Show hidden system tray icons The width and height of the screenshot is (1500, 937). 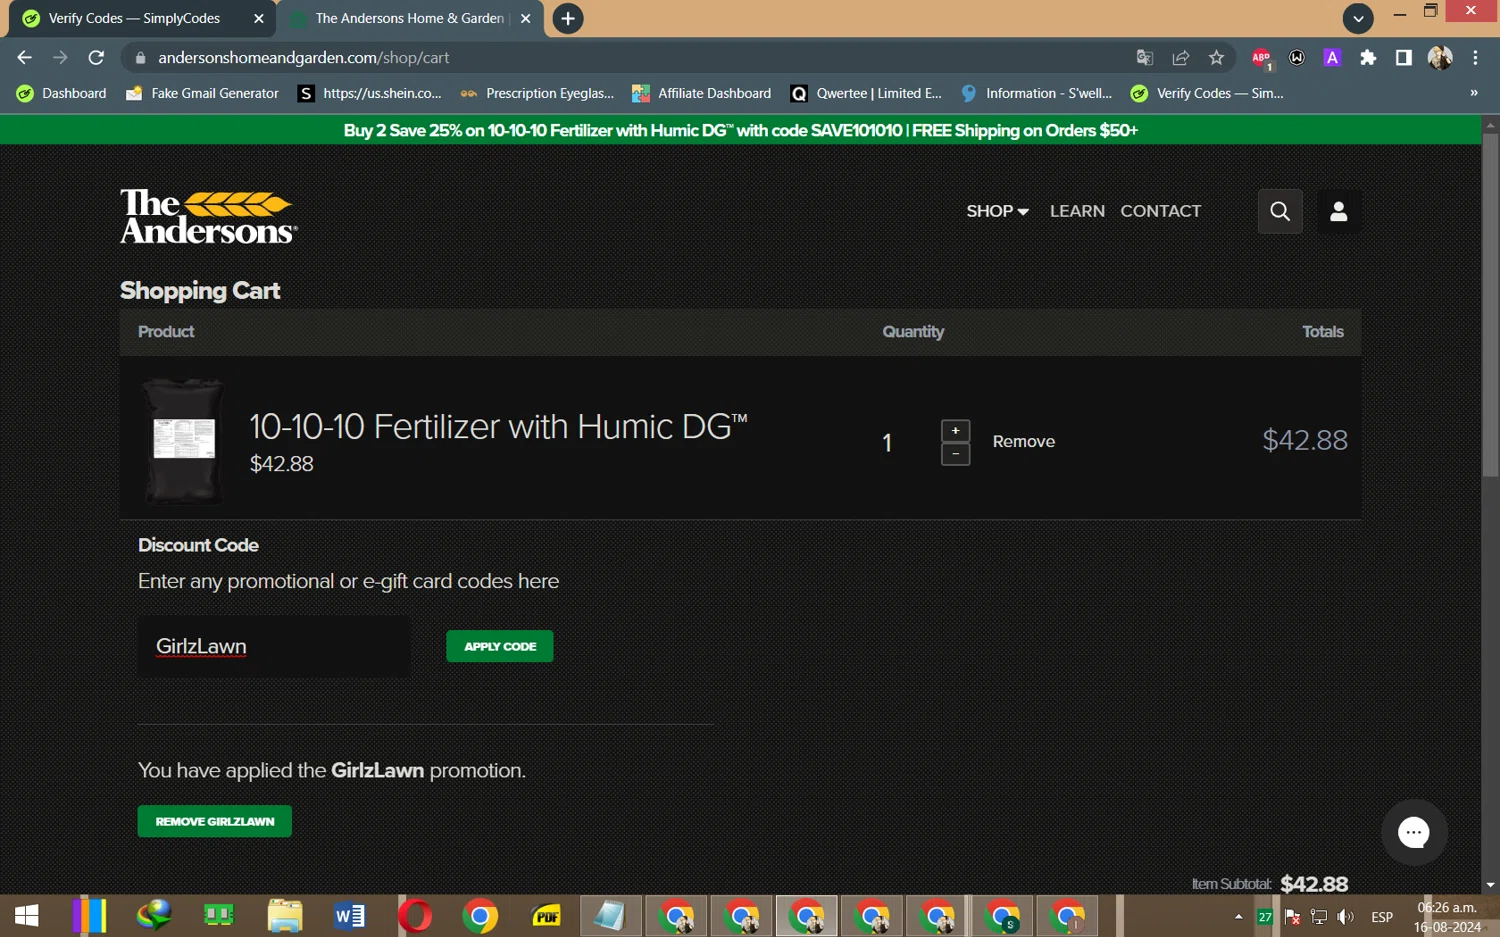pyautogui.click(x=1238, y=916)
